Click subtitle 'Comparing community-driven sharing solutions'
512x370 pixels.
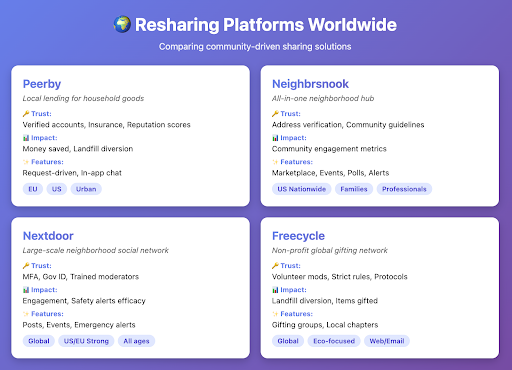(255, 46)
